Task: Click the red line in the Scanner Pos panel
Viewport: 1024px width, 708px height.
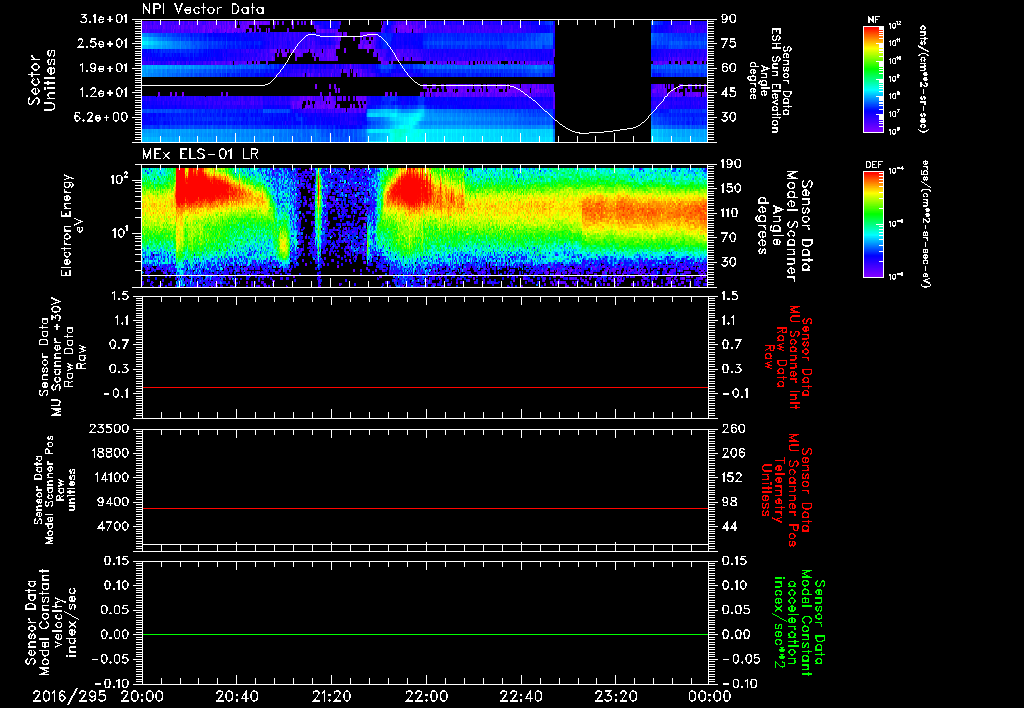Action: 424,509
